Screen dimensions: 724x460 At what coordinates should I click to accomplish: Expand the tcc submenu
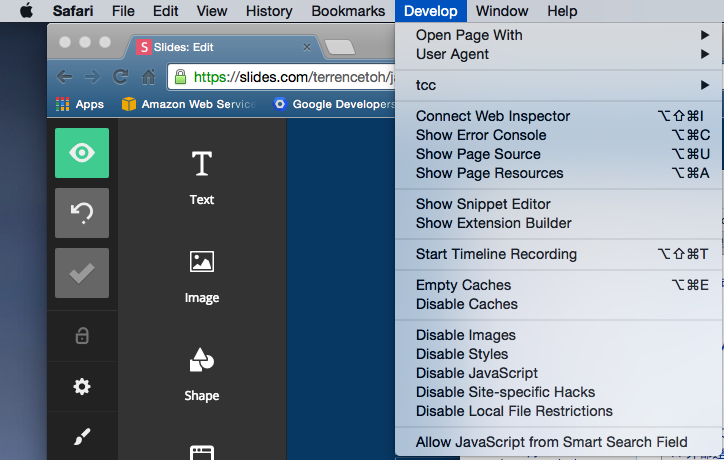point(559,85)
